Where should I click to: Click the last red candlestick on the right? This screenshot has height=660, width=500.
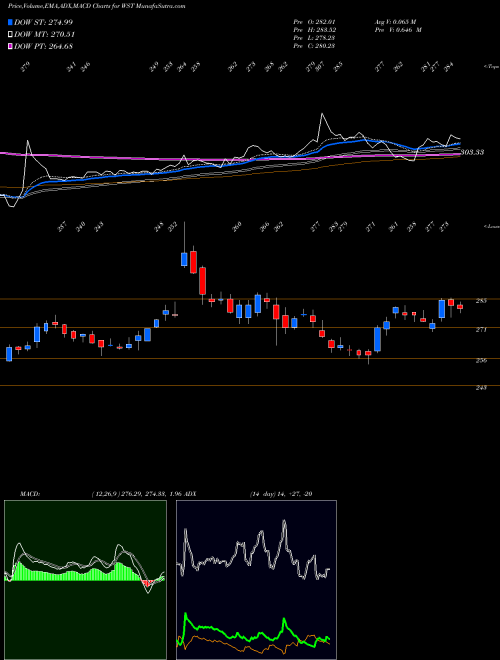pos(460,307)
